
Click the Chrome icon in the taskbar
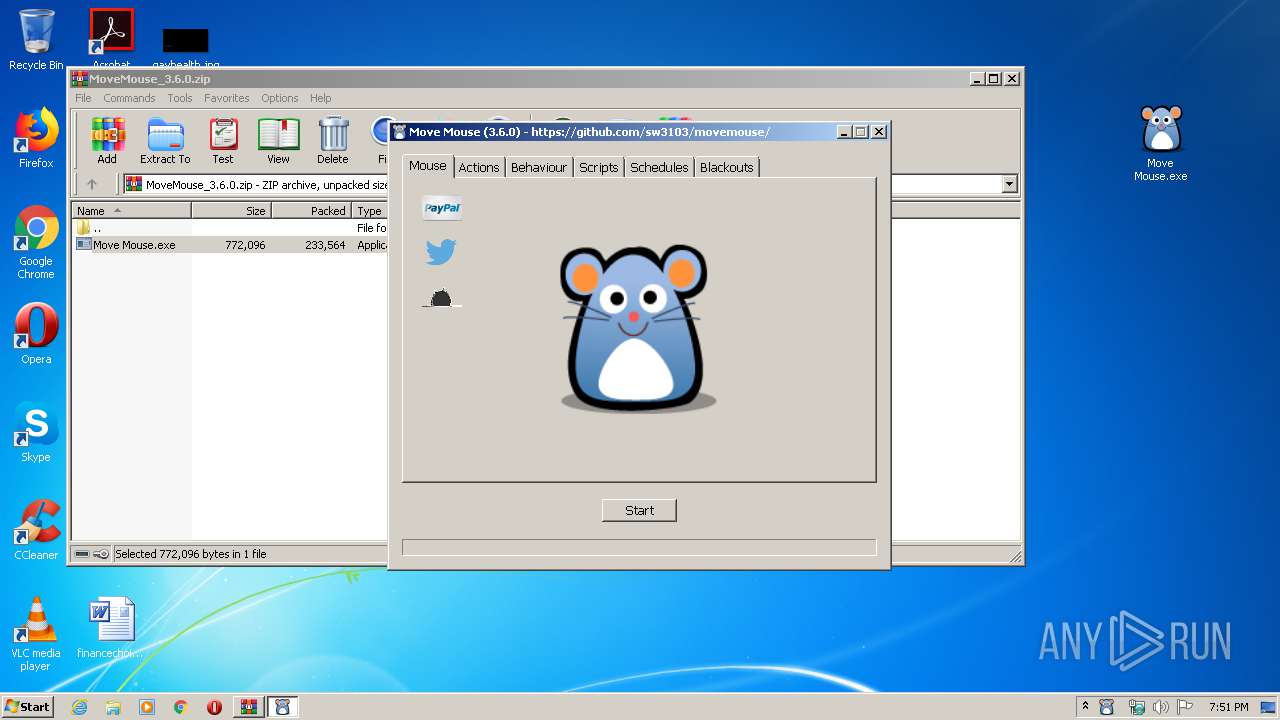click(181, 707)
